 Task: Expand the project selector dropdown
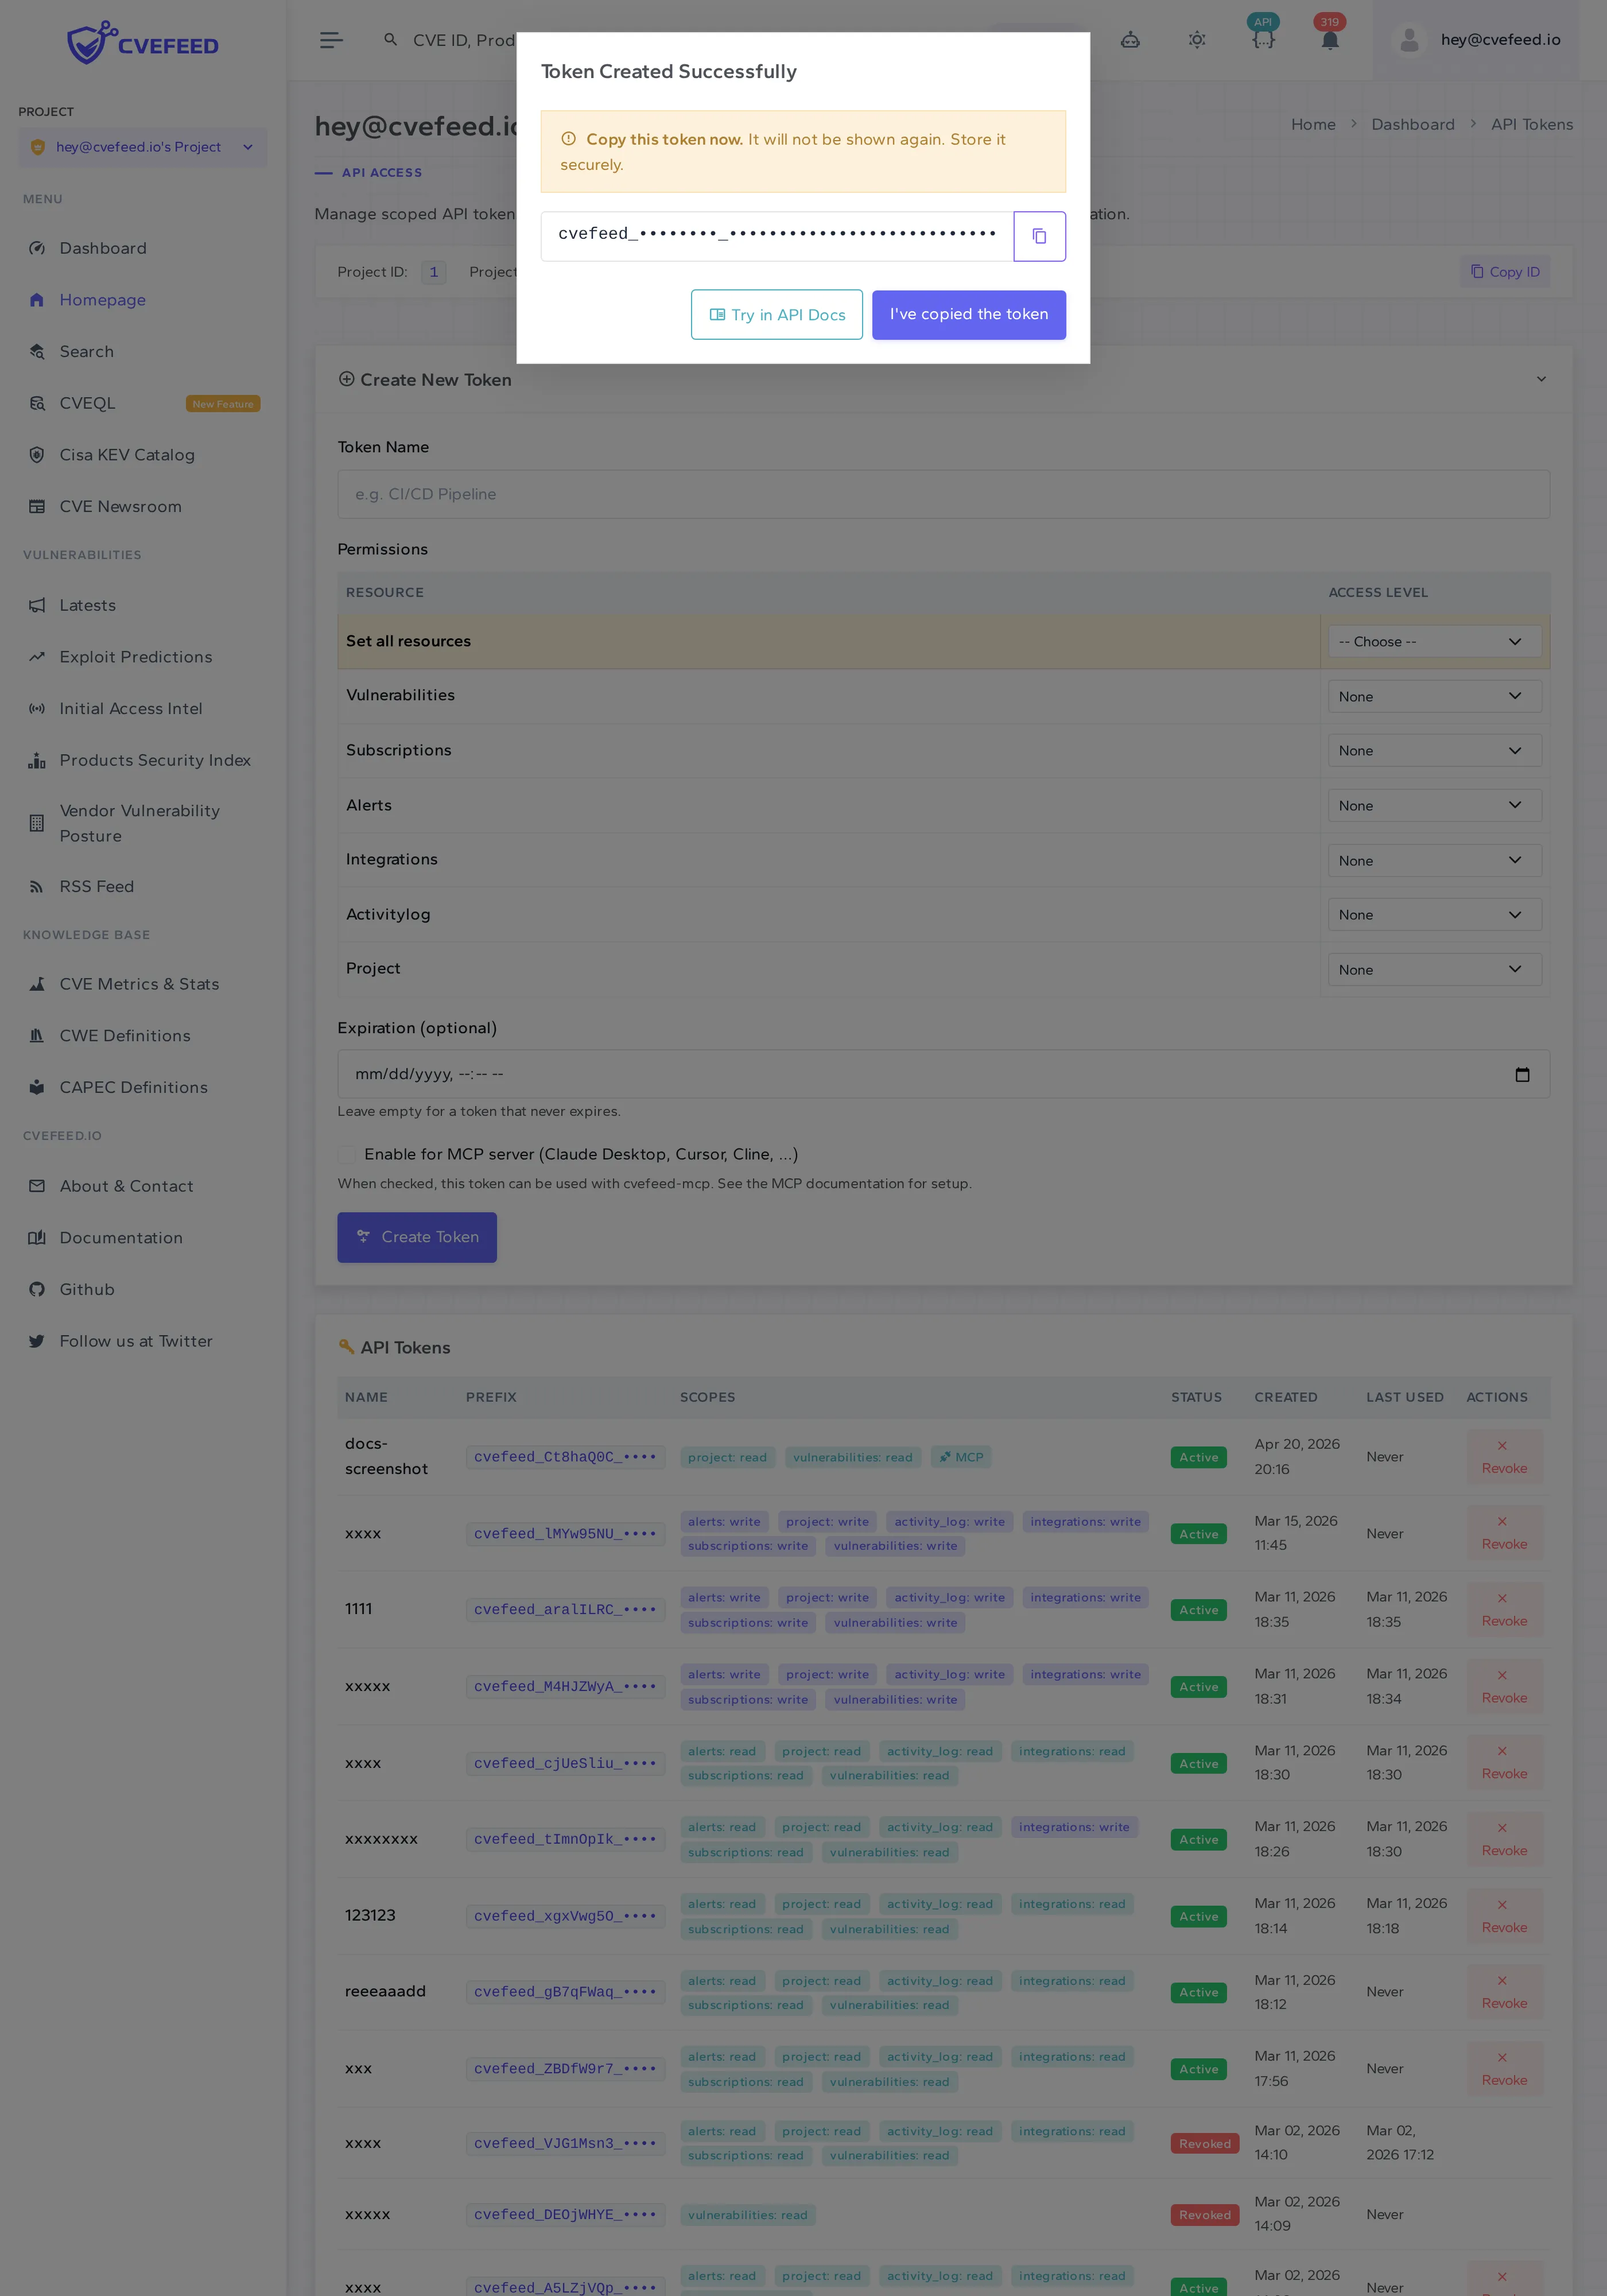tap(142, 147)
